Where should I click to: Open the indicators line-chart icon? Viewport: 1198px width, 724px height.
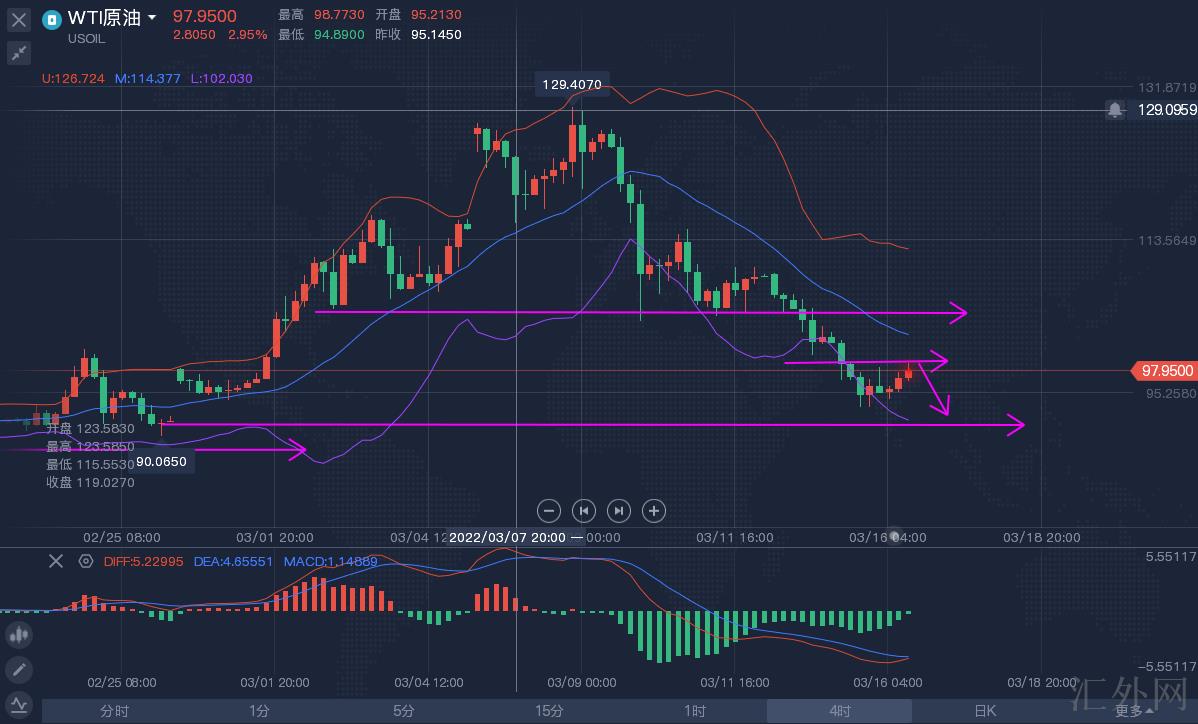19,704
